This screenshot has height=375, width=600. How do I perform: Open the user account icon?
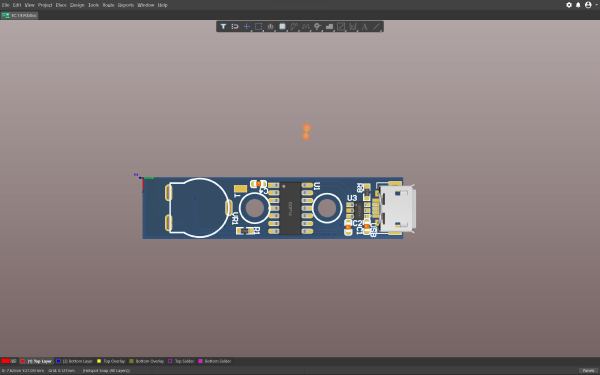point(588,5)
